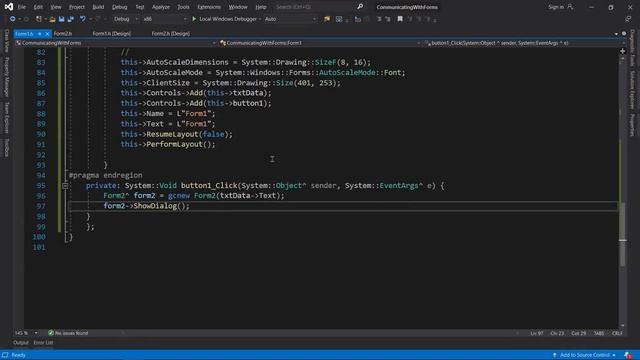Open the Team Explorer side tab

[x=7, y=118]
